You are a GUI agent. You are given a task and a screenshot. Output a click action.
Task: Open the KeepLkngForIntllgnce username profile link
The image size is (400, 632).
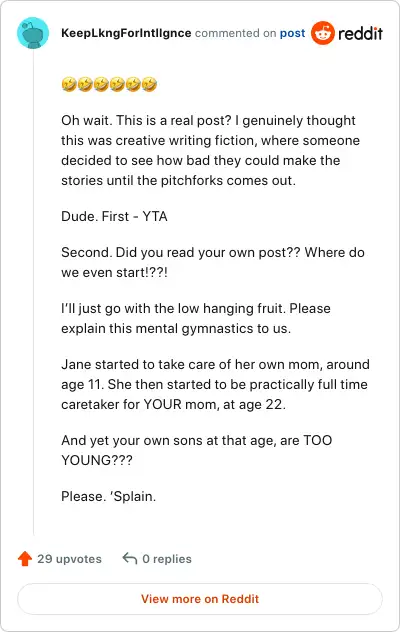pos(126,33)
